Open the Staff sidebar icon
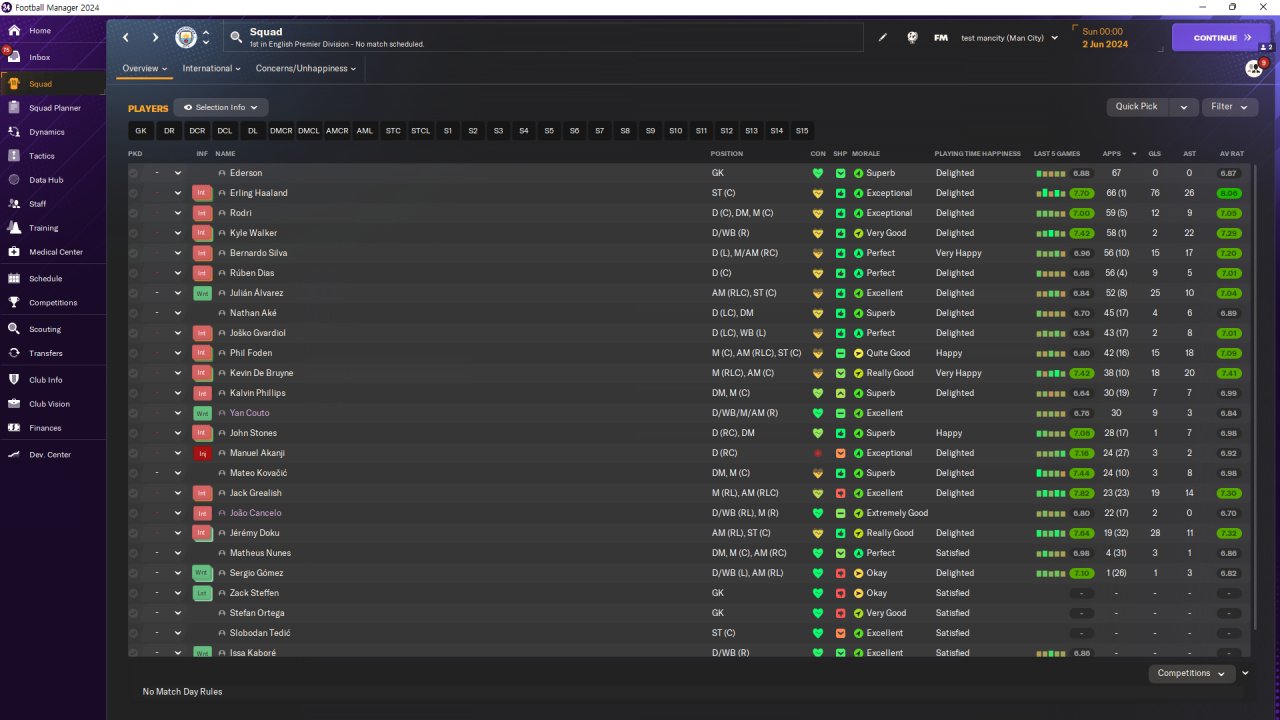 14,204
